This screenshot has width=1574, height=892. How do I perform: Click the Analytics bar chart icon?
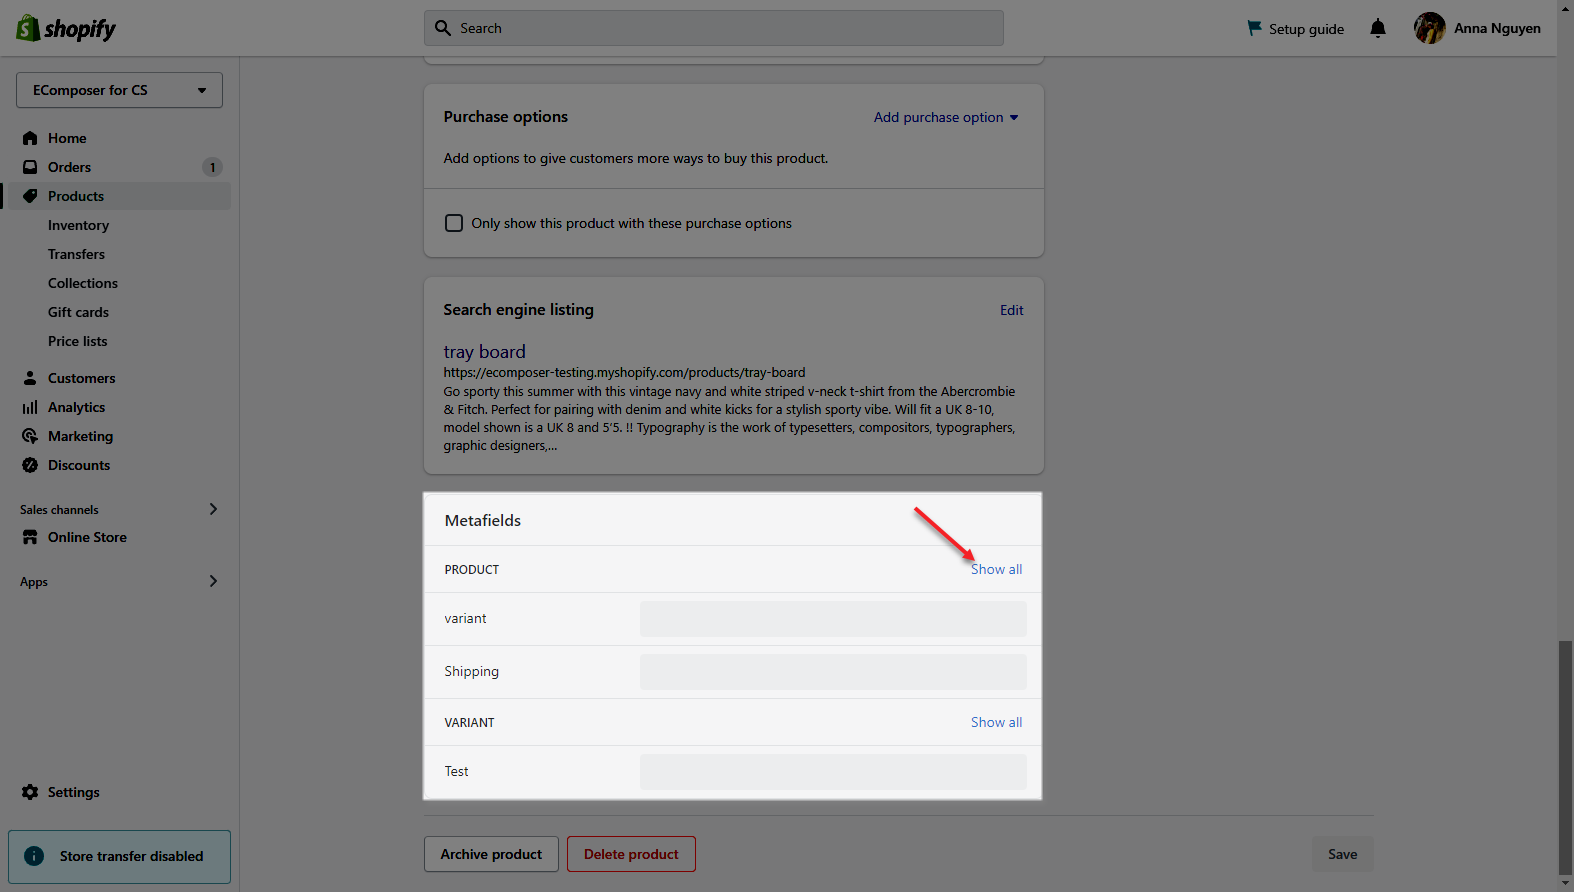pos(30,407)
